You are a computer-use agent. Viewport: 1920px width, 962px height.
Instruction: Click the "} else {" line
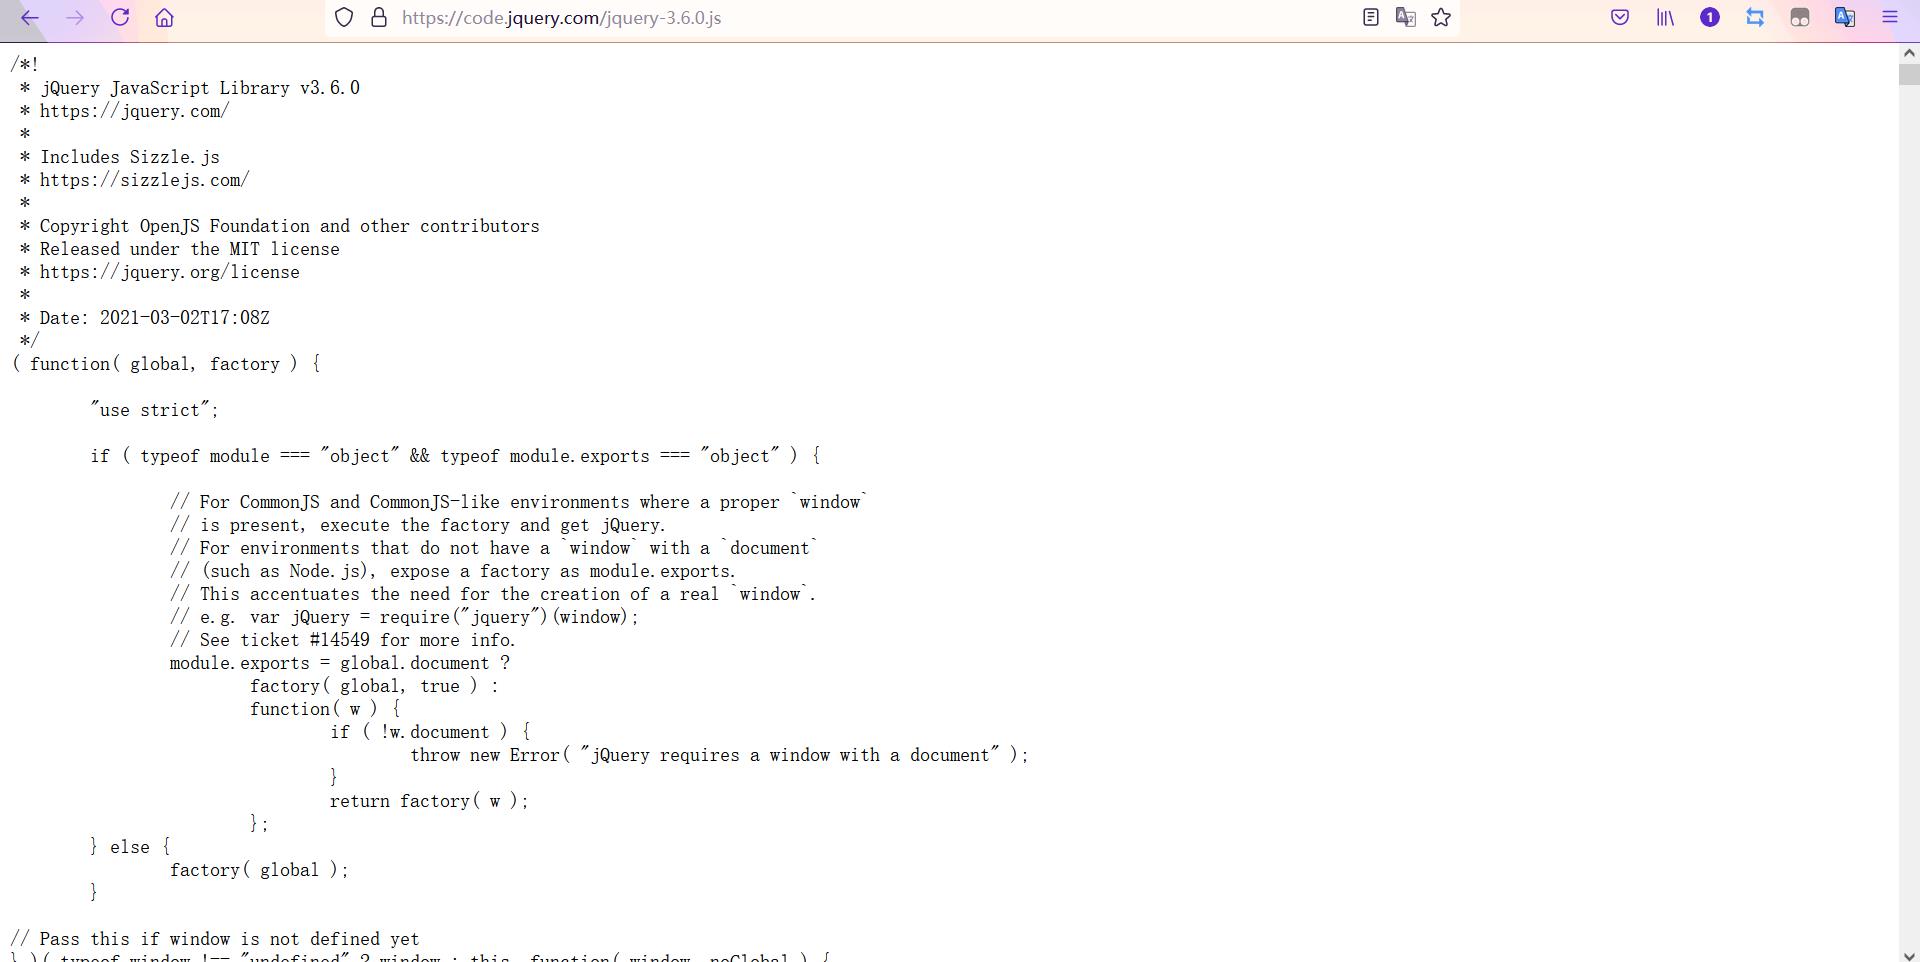pos(130,847)
